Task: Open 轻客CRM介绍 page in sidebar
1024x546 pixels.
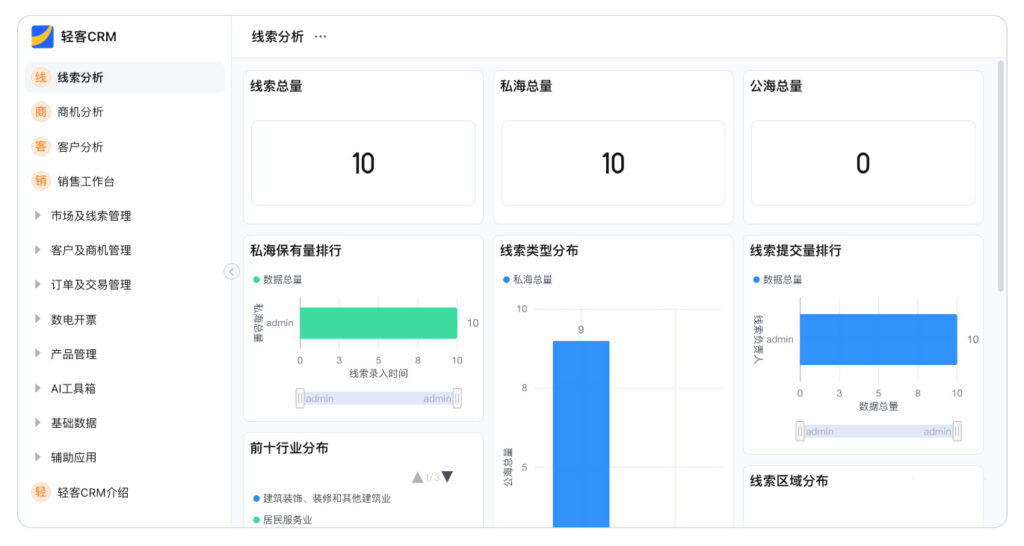Action: (93, 492)
